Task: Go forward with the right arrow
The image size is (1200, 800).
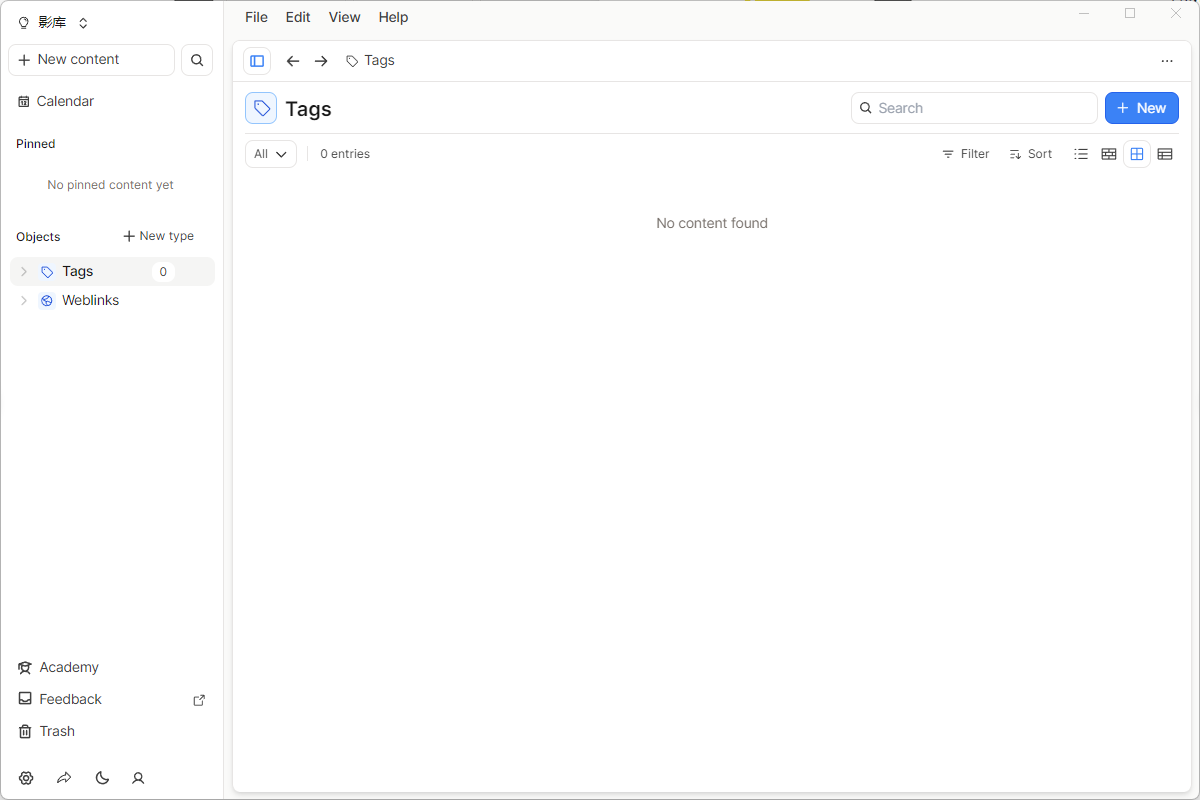Action: (x=321, y=61)
